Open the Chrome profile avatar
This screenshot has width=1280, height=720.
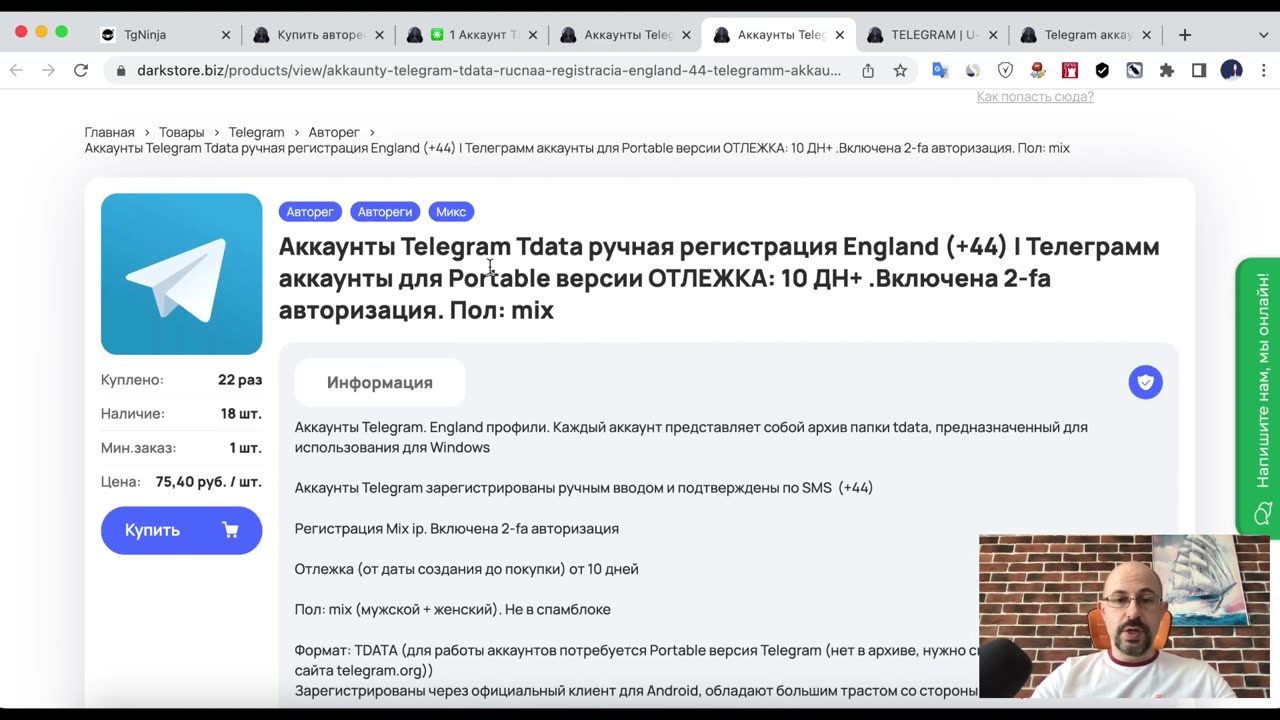(x=1231, y=70)
